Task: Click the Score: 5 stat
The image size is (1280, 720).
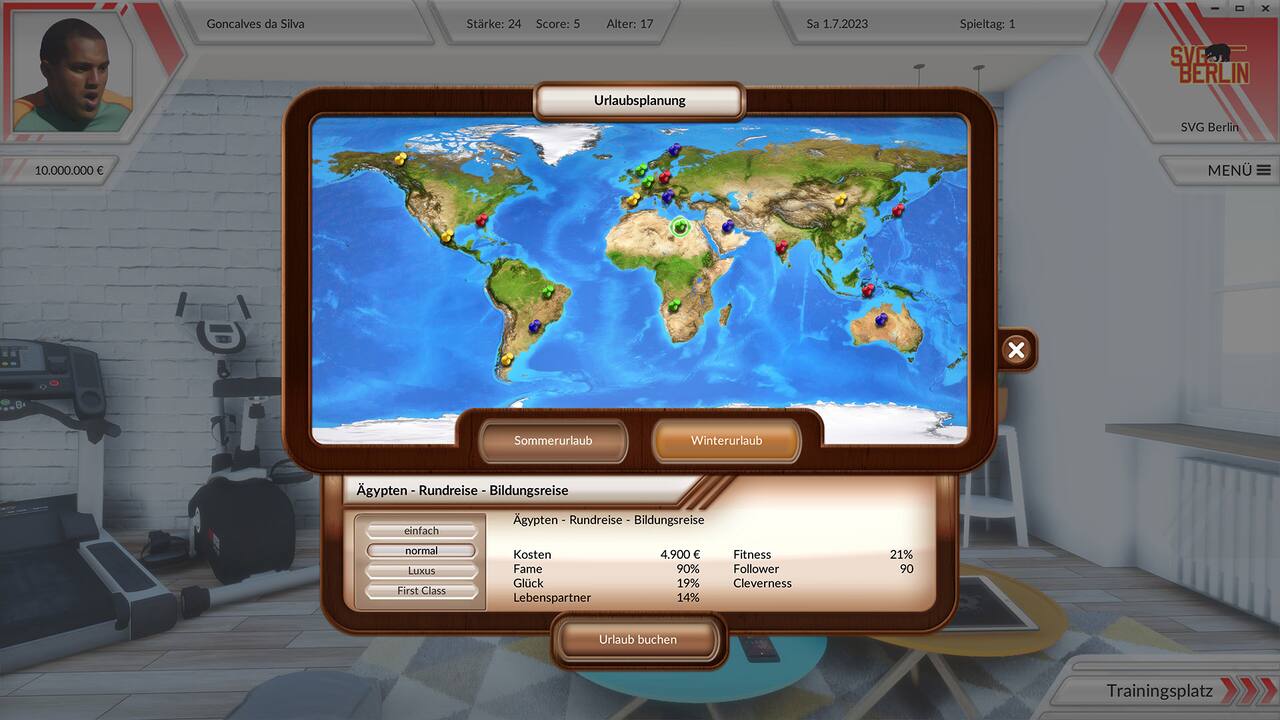Action: (558, 23)
